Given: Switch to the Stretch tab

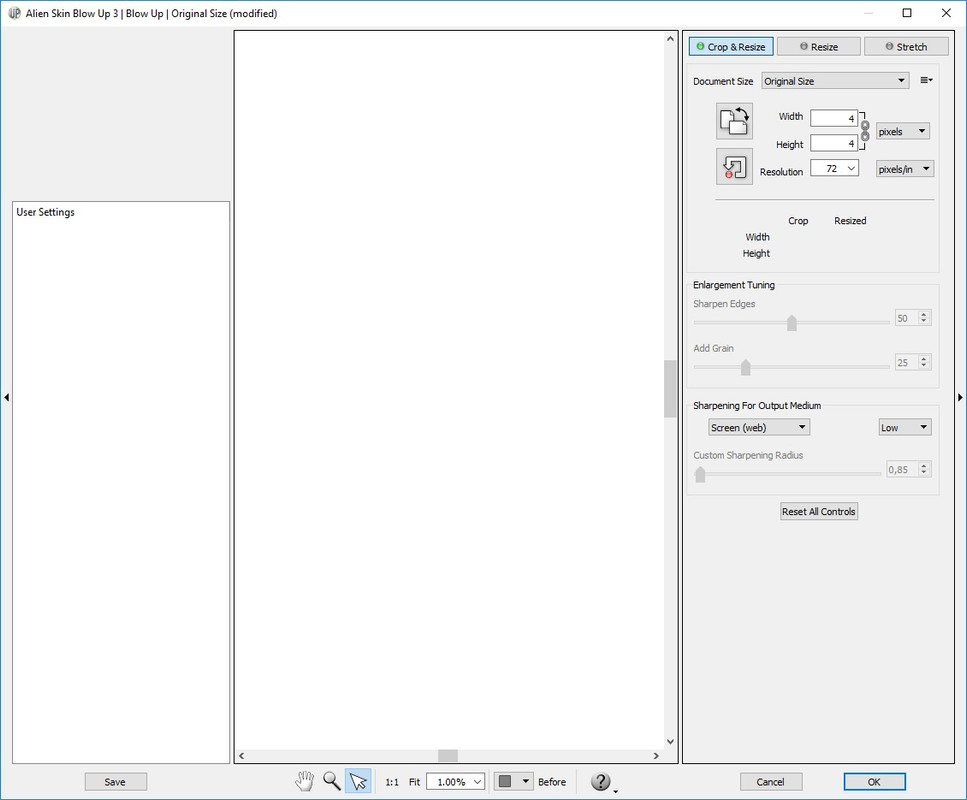Looking at the screenshot, I should pyautogui.click(x=907, y=47).
